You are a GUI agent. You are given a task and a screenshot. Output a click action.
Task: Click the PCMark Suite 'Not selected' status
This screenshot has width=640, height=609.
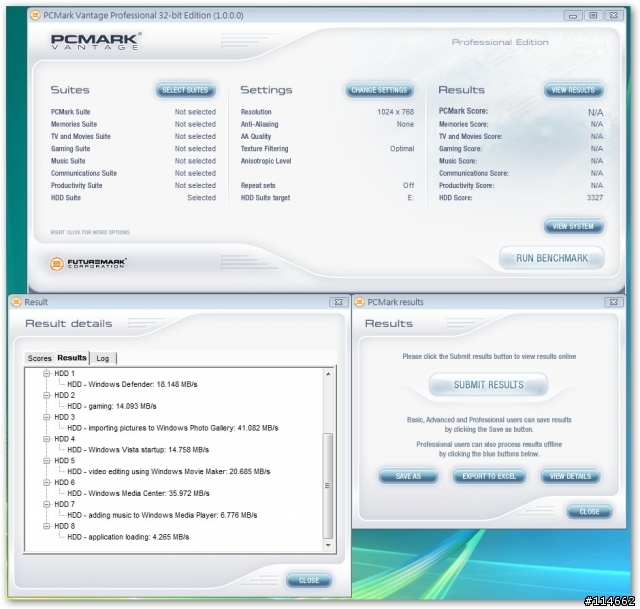tap(195, 112)
